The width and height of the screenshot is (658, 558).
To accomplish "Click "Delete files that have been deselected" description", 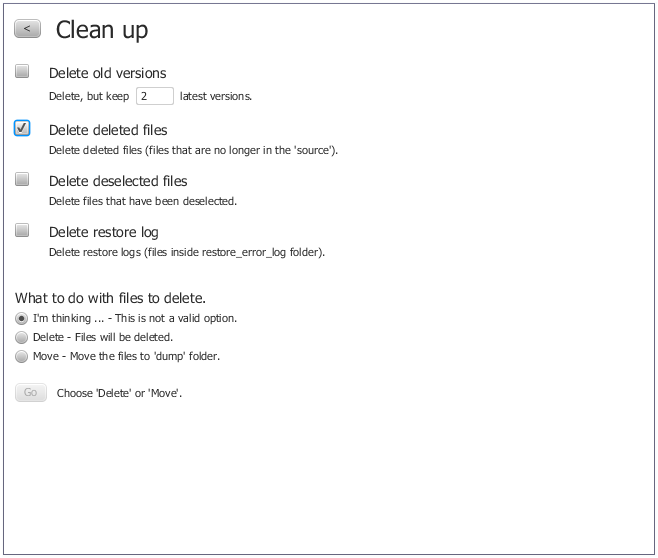I will [143, 201].
